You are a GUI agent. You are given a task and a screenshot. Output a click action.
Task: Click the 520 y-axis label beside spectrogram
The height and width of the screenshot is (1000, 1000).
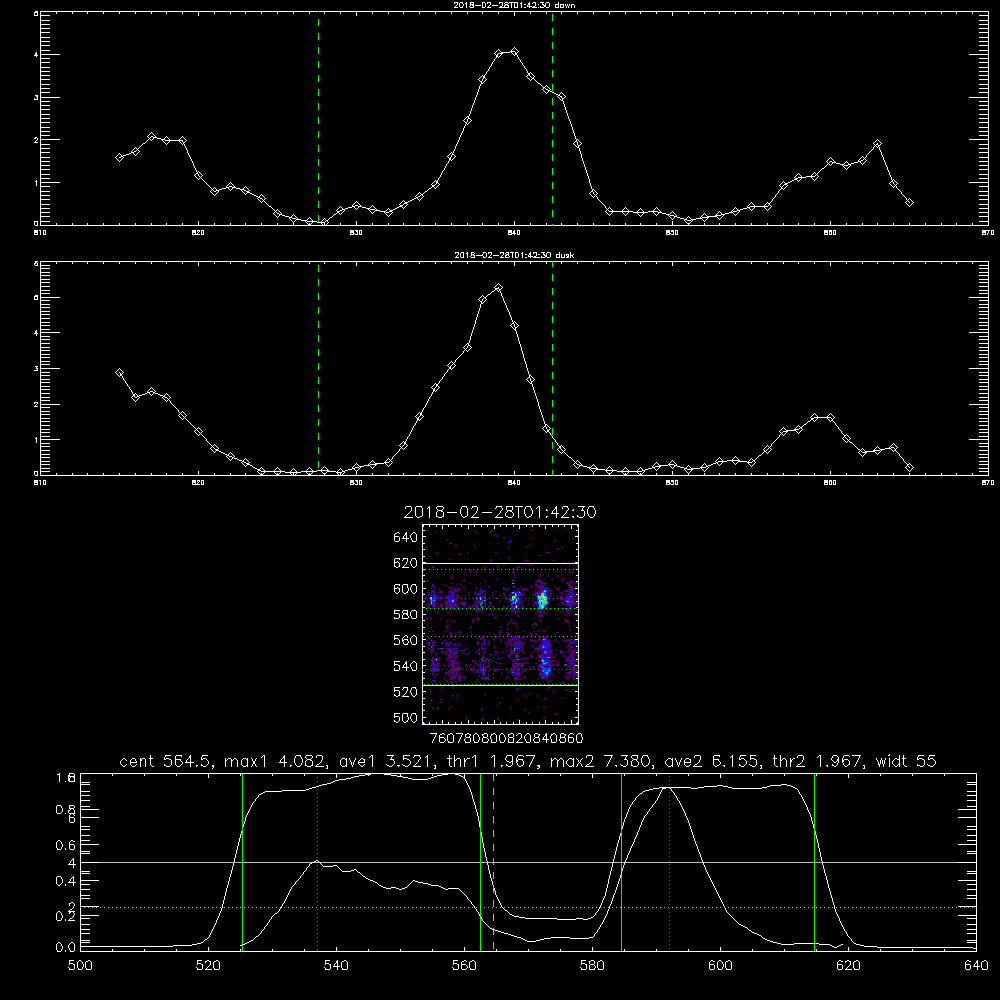[x=405, y=692]
